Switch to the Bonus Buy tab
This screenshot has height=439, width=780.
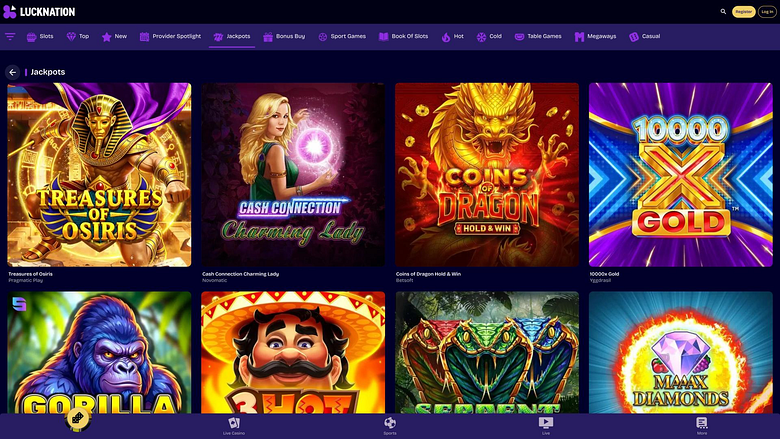[x=284, y=36]
